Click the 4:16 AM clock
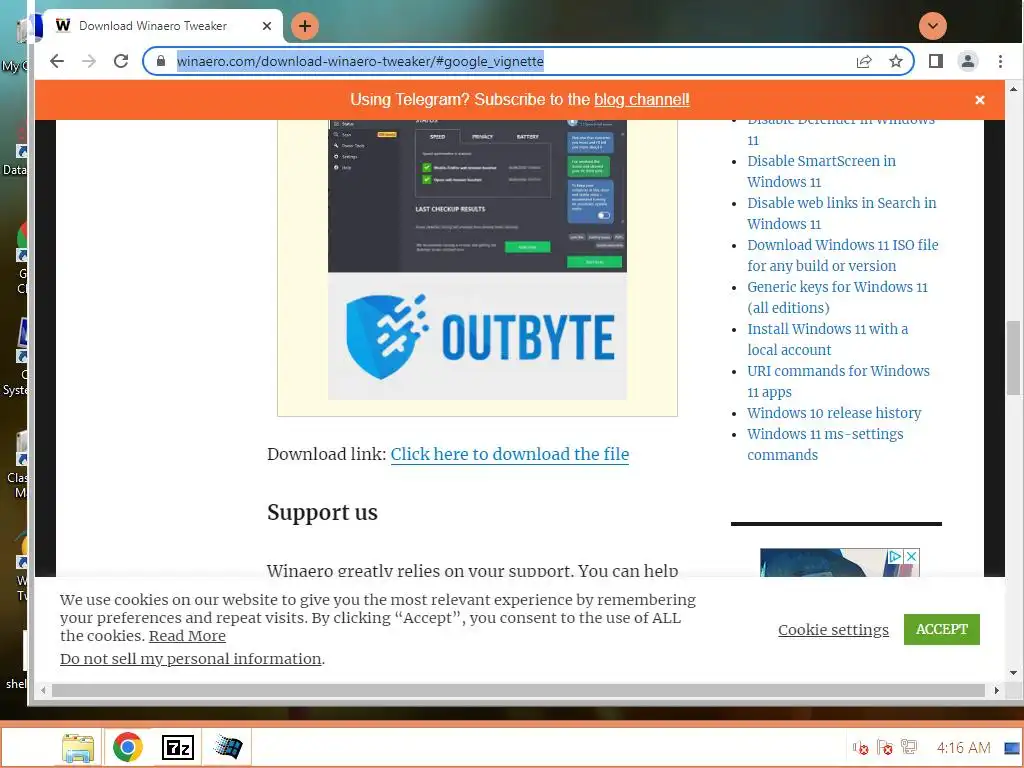1024x768 pixels. (963, 747)
